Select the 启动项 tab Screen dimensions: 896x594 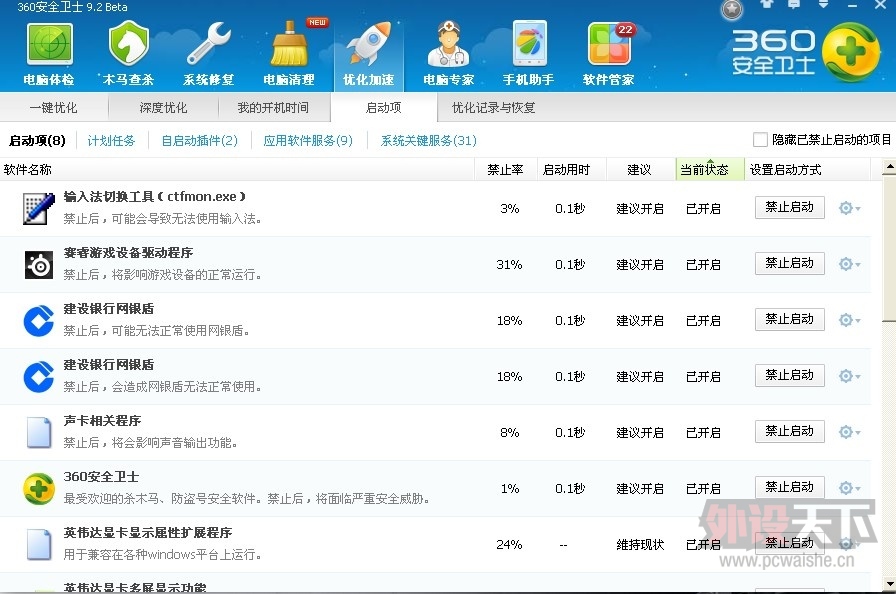(x=383, y=108)
